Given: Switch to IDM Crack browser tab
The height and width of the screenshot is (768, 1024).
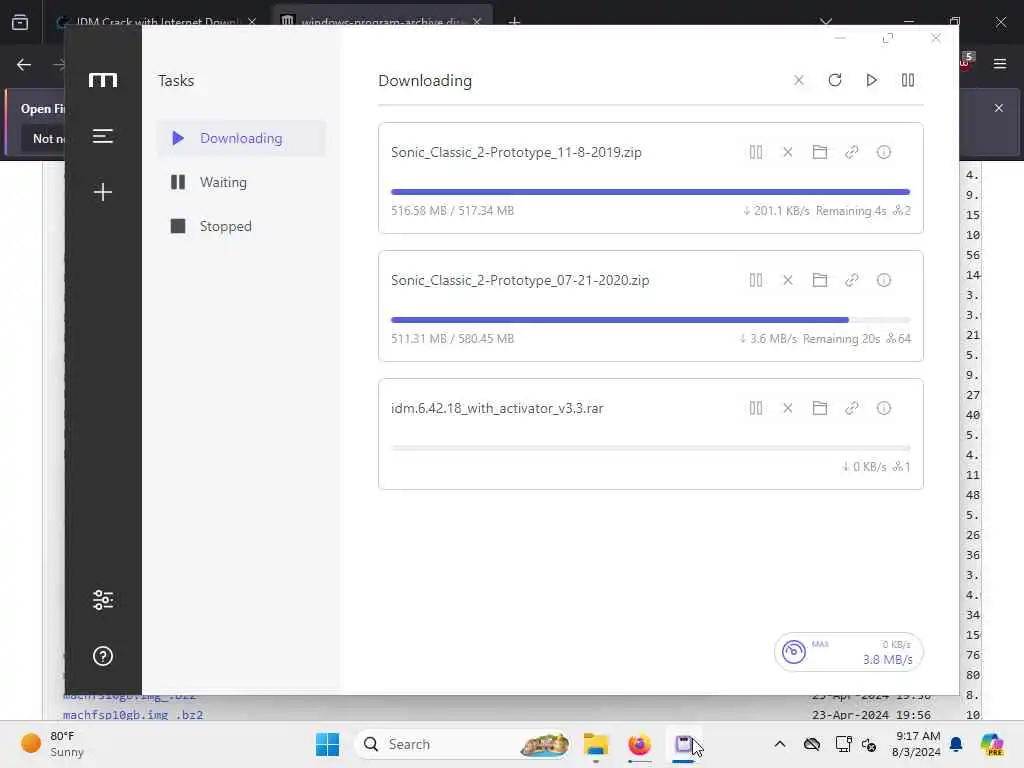Looking at the screenshot, I should click(157, 21).
